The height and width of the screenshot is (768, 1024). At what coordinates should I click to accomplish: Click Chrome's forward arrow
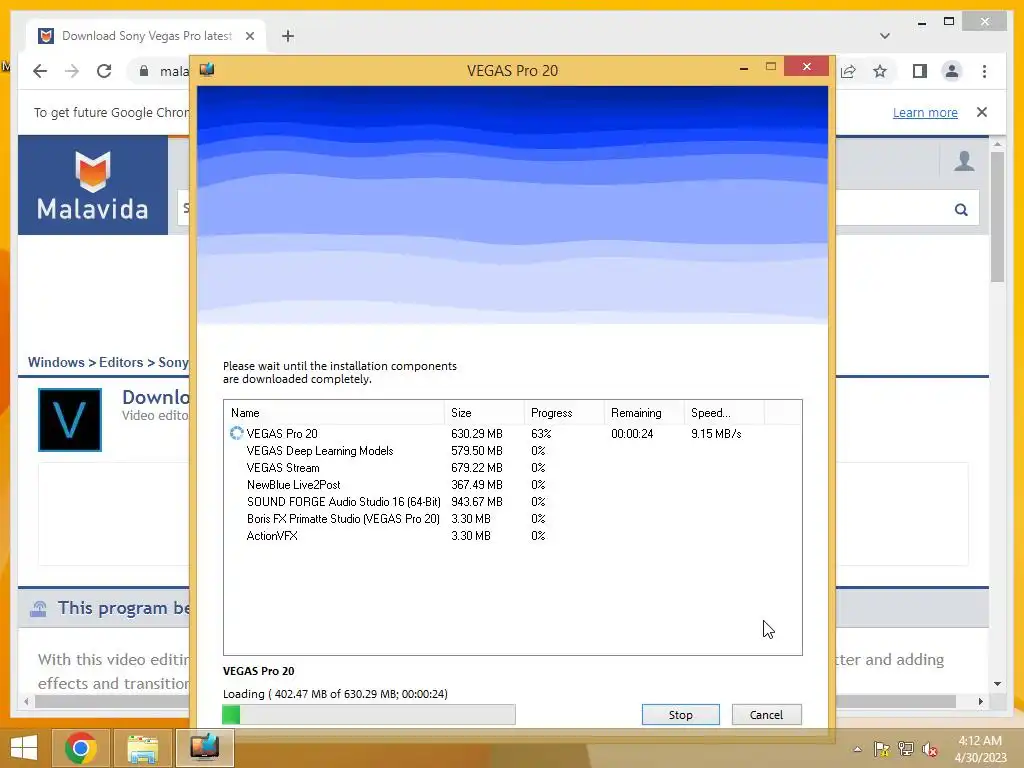72,71
